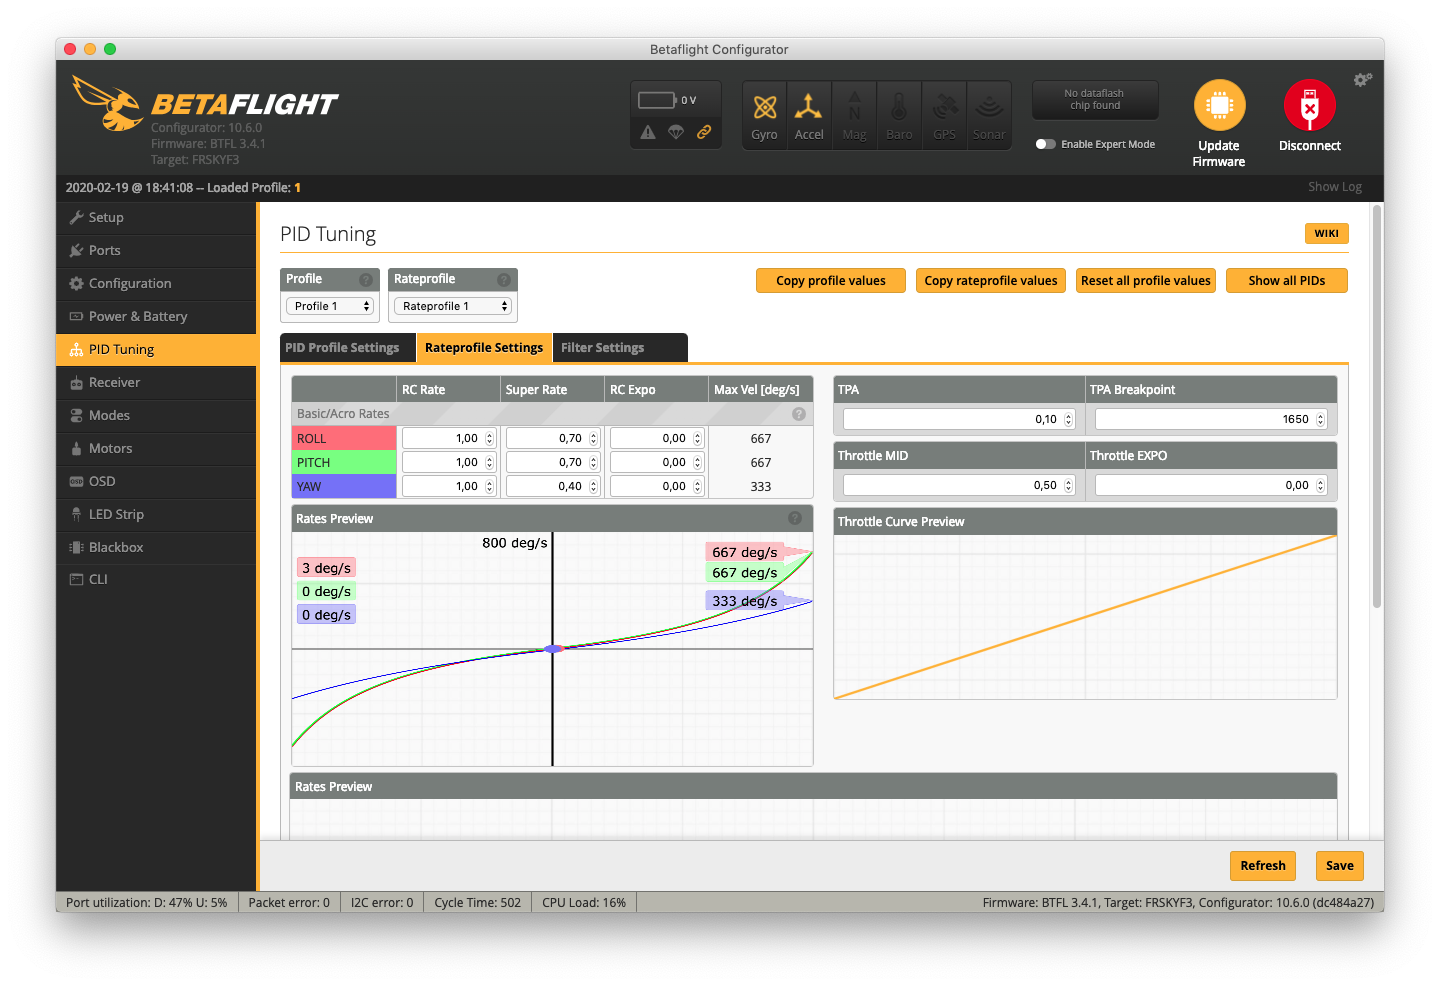Click the Modes icon in sidebar
The width and height of the screenshot is (1440, 986).
(76, 415)
